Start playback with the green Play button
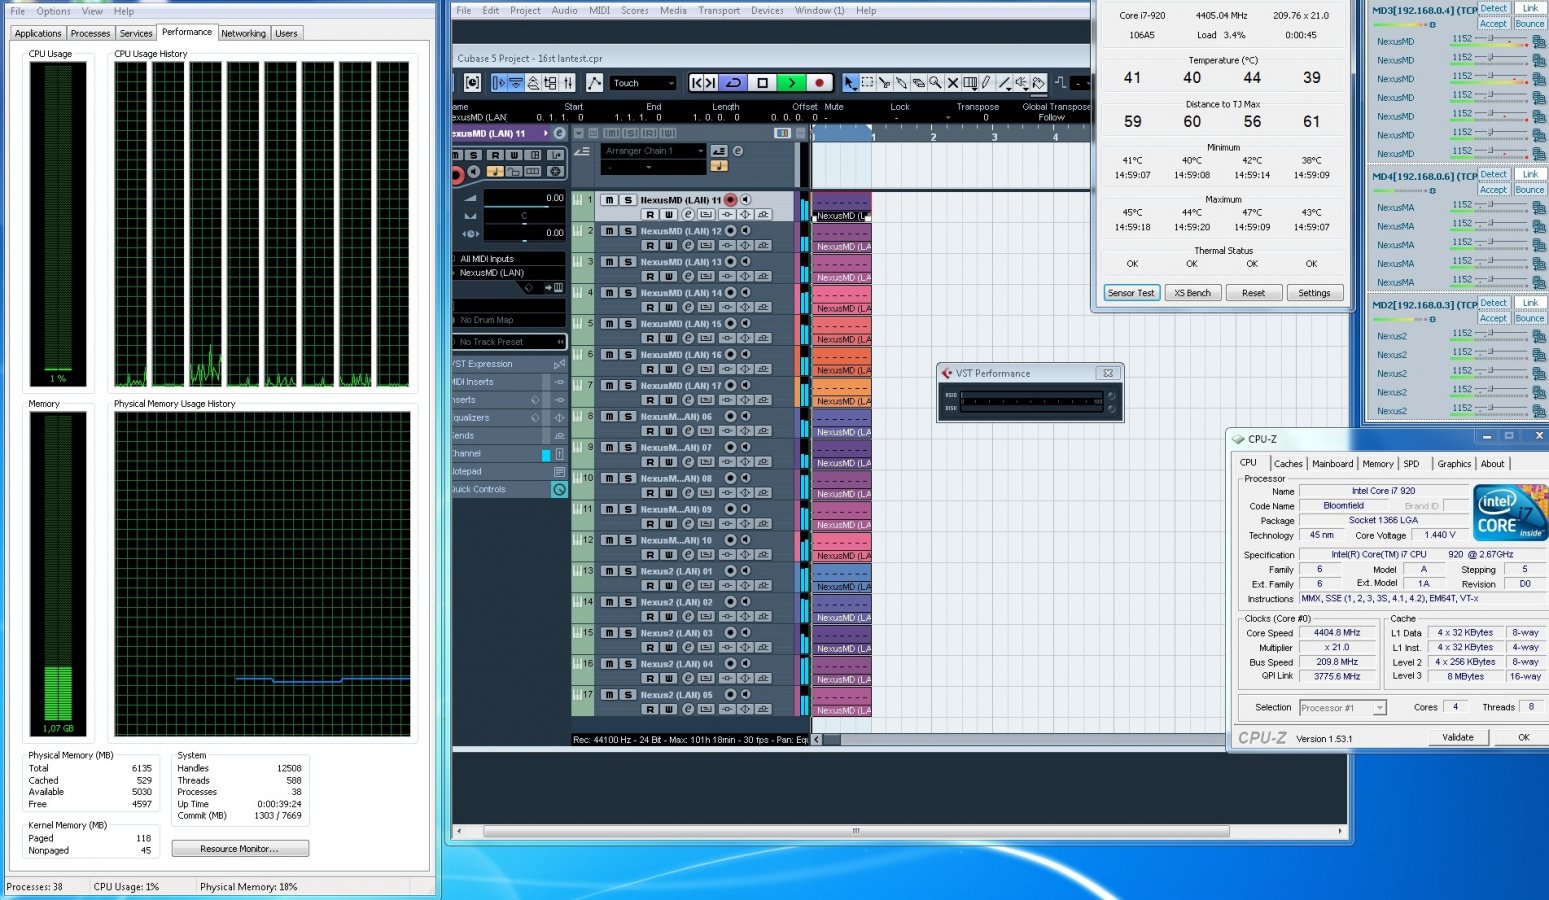The width and height of the screenshot is (1549, 900). 791,83
